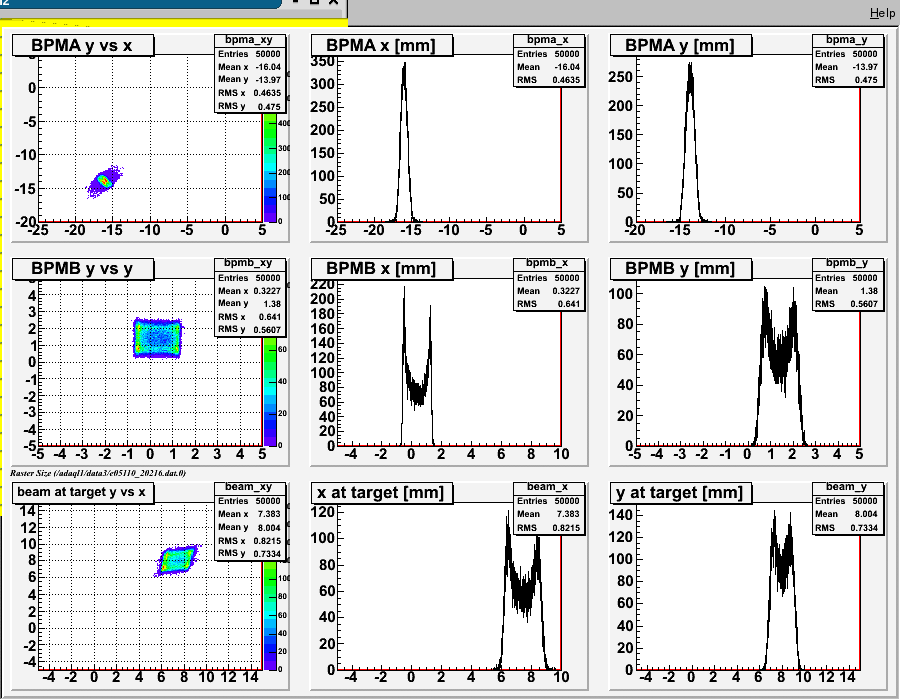This screenshot has width=900, height=700.
Task: Click 'Mean -13.97' in bpma_y box
Action: pyautogui.click(x=848, y=67)
